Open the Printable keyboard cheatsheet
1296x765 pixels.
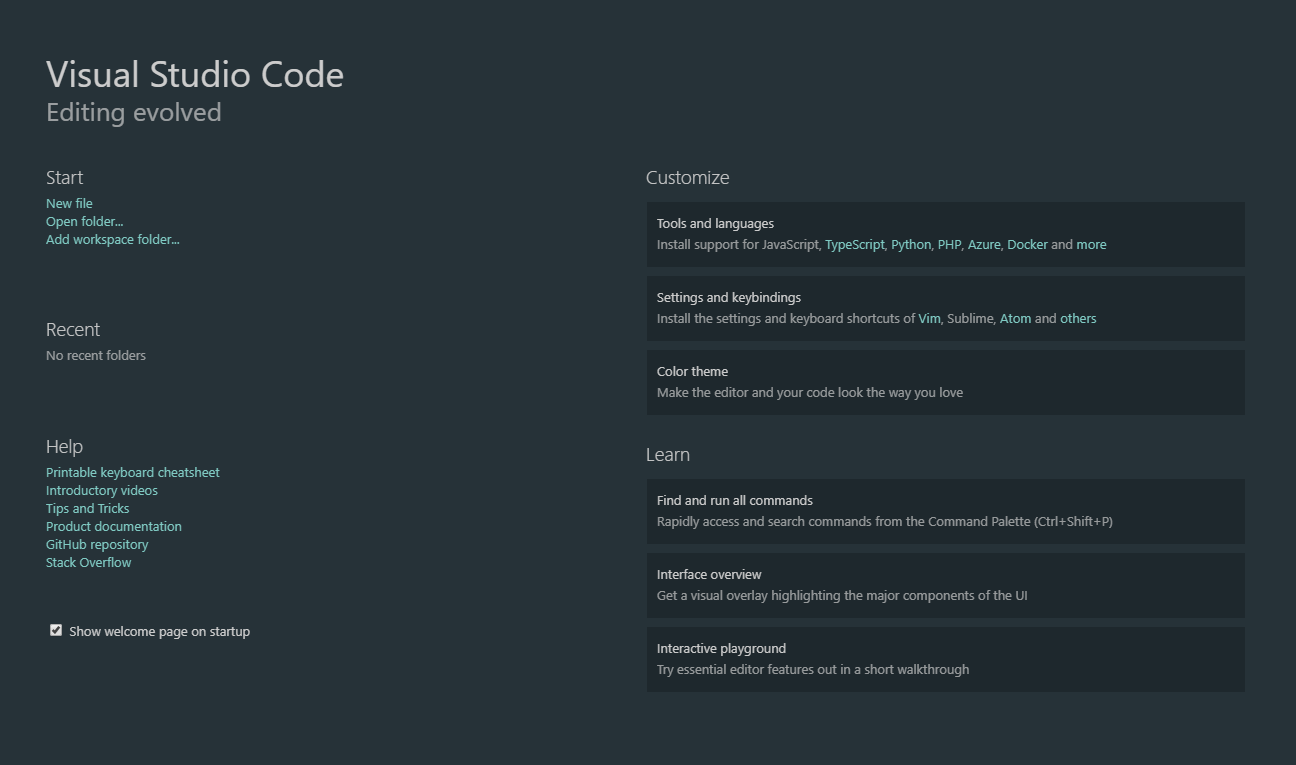pyautogui.click(x=132, y=472)
